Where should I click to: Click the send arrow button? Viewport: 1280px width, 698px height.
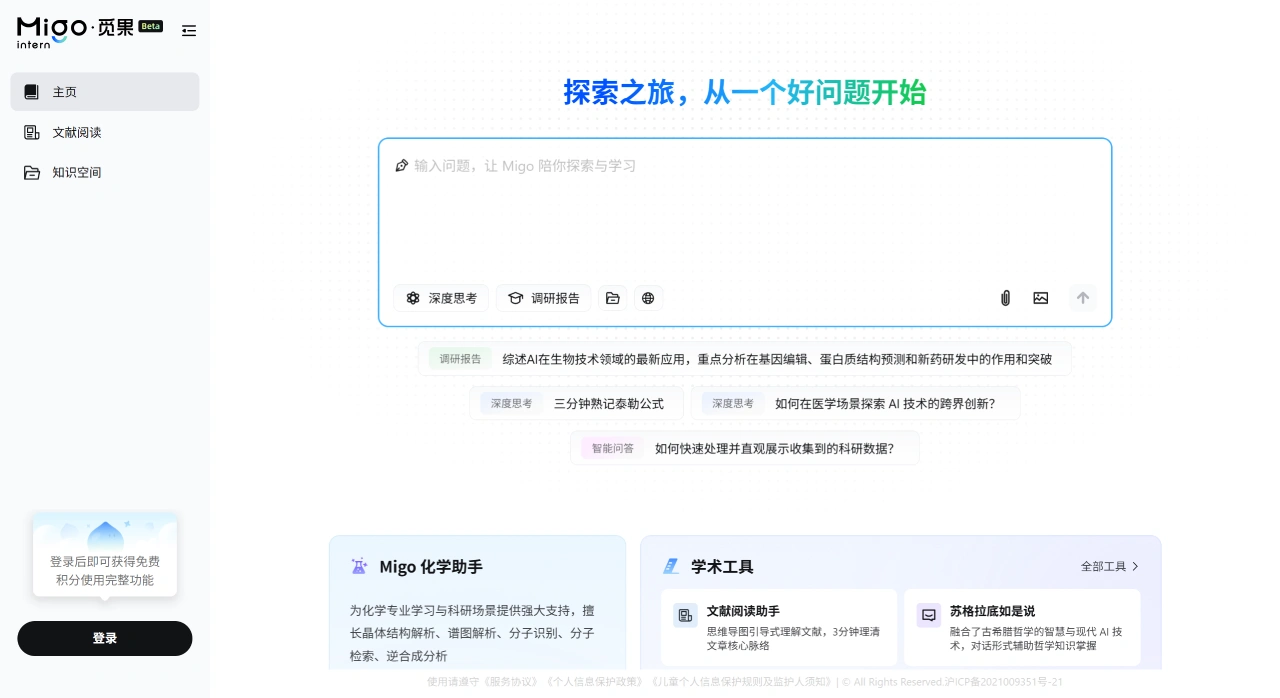click(x=1083, y=298)
